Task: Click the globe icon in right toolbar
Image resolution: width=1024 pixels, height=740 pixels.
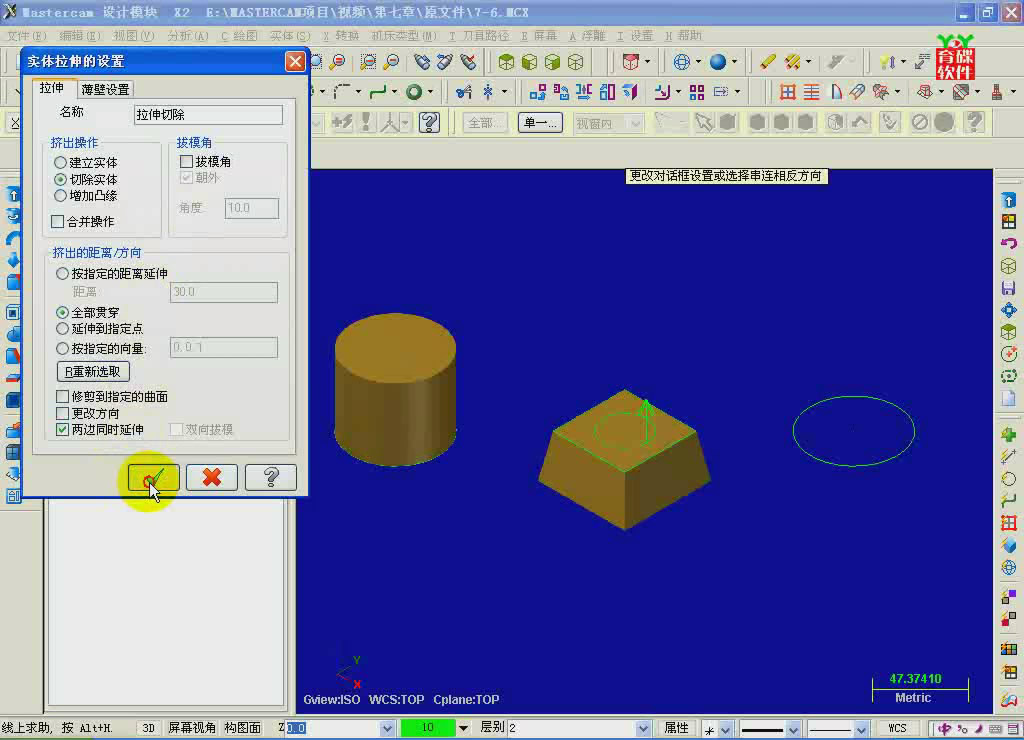Action: point(1009,567)
